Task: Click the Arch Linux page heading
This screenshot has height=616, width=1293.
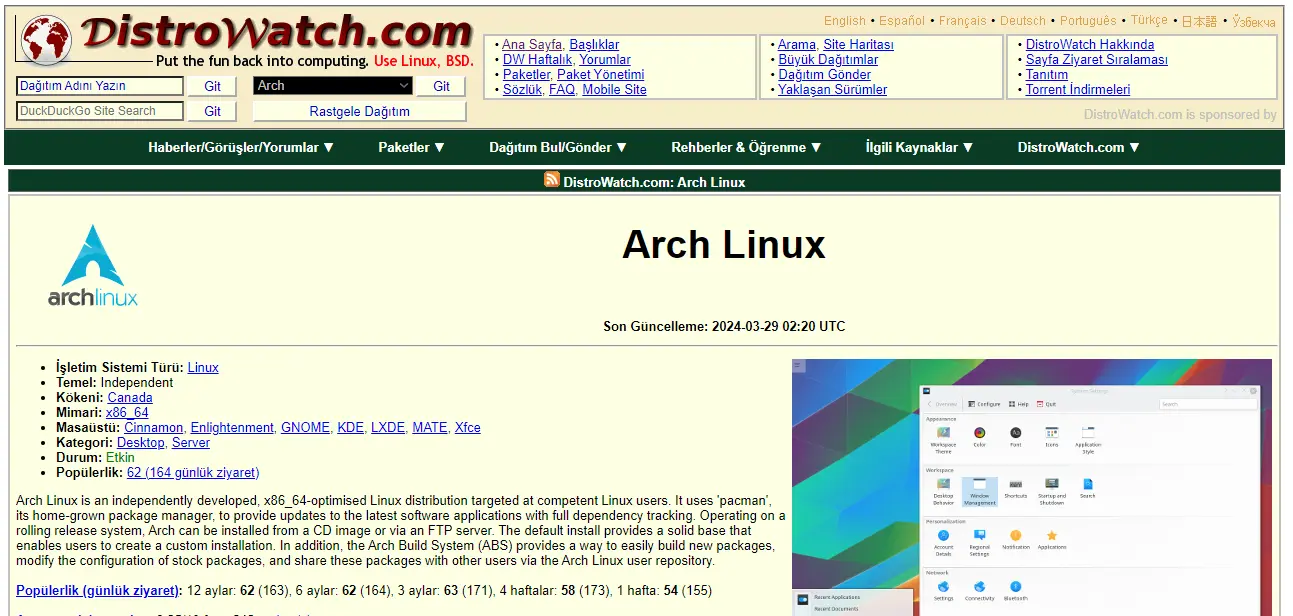Action: coord(724,245)
